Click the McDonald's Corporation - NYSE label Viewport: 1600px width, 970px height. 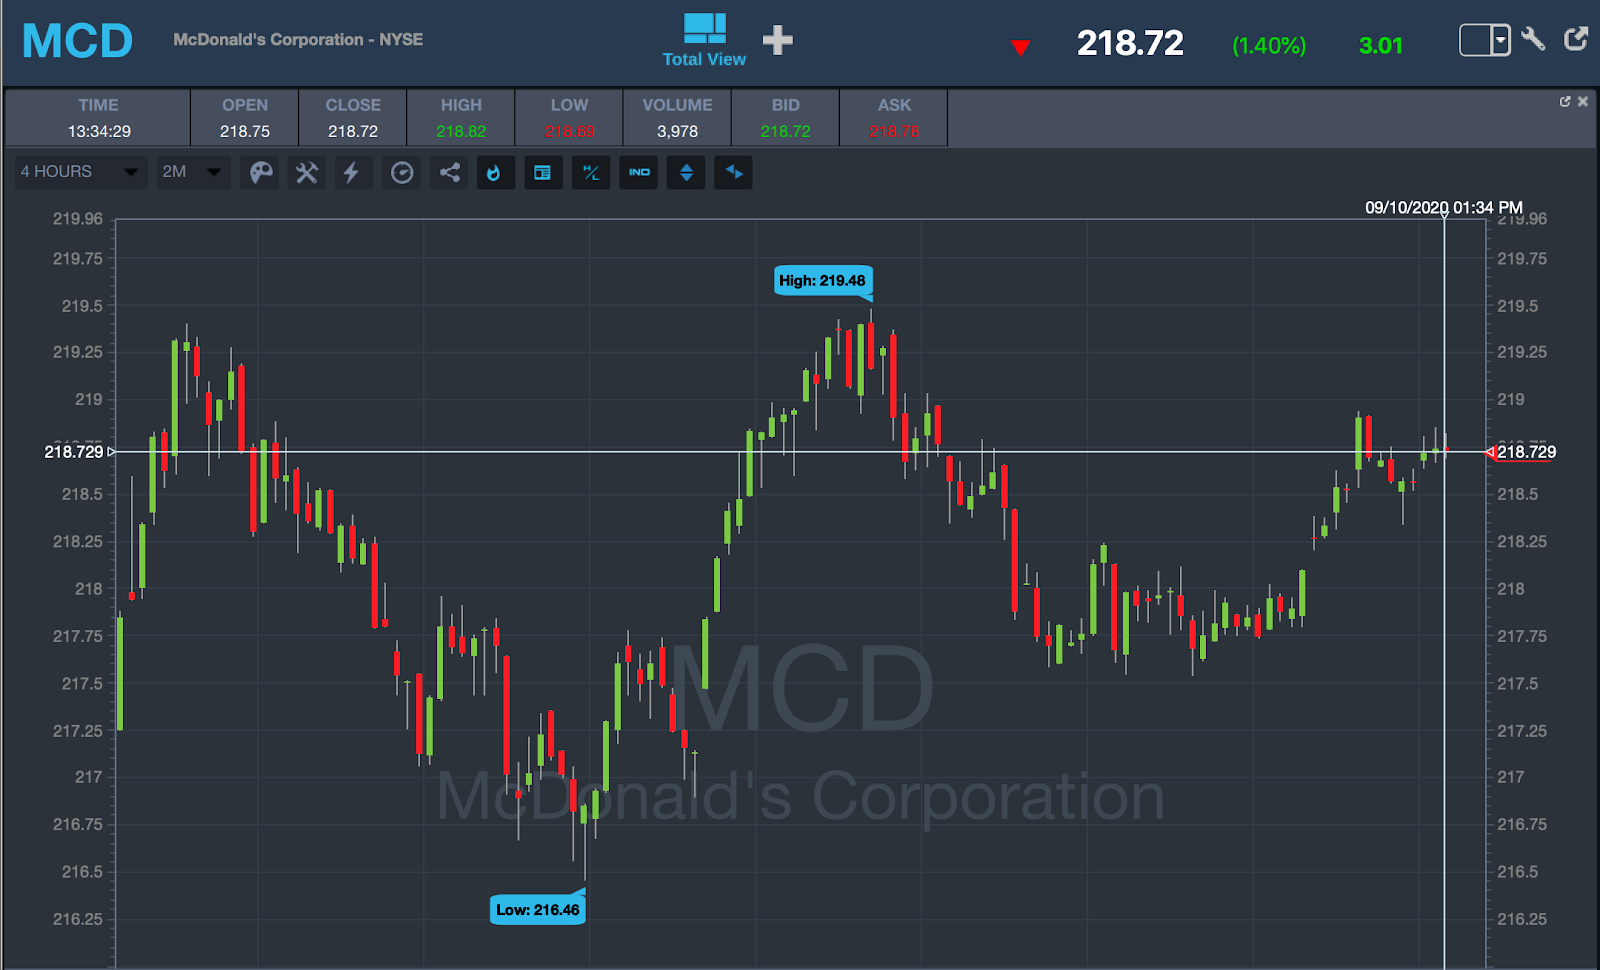tap(298, 40)
